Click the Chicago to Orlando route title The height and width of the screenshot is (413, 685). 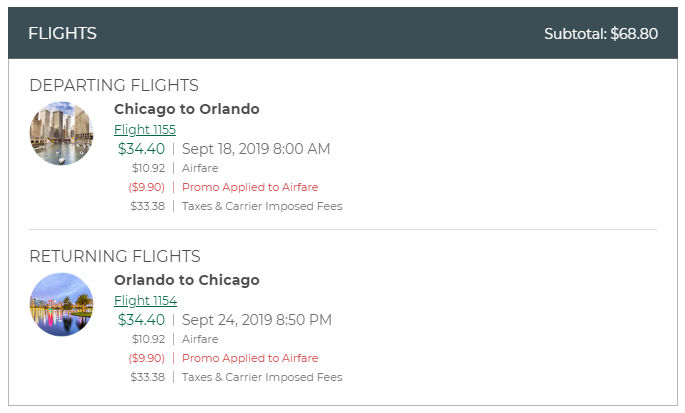coord(187,109)
